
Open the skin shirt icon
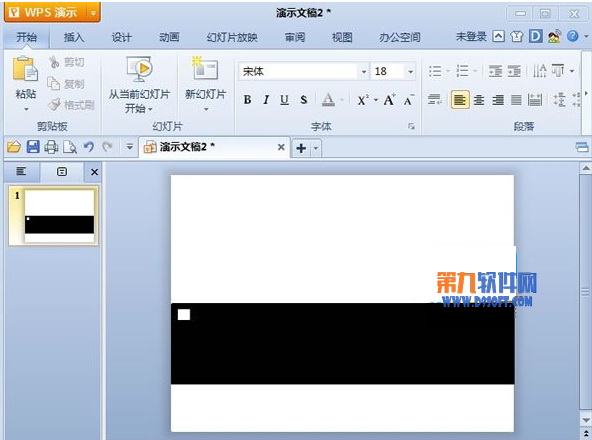tap(516, 37)
